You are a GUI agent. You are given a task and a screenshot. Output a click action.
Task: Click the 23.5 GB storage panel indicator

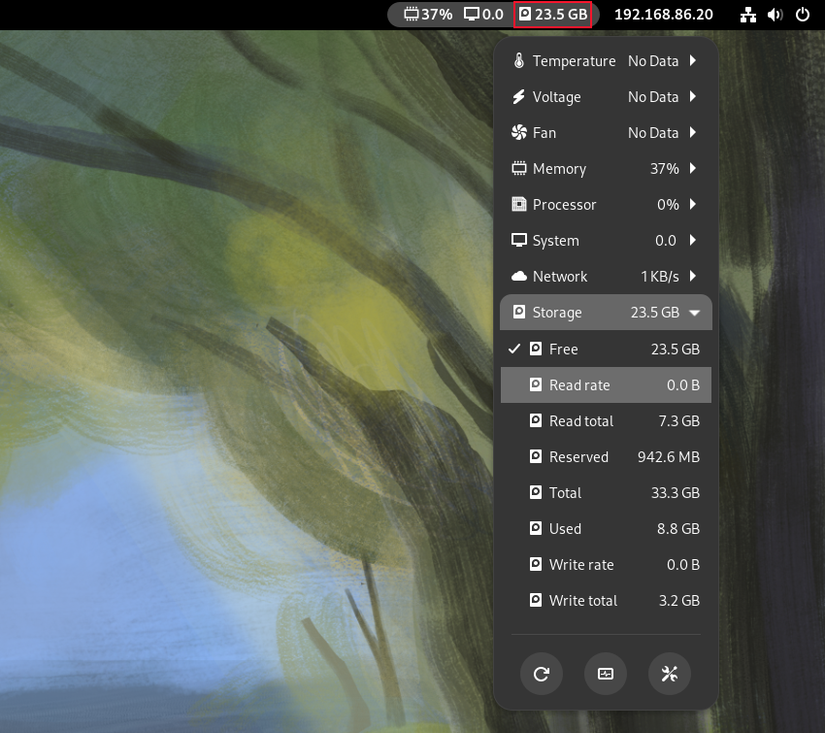click(553, 14)
